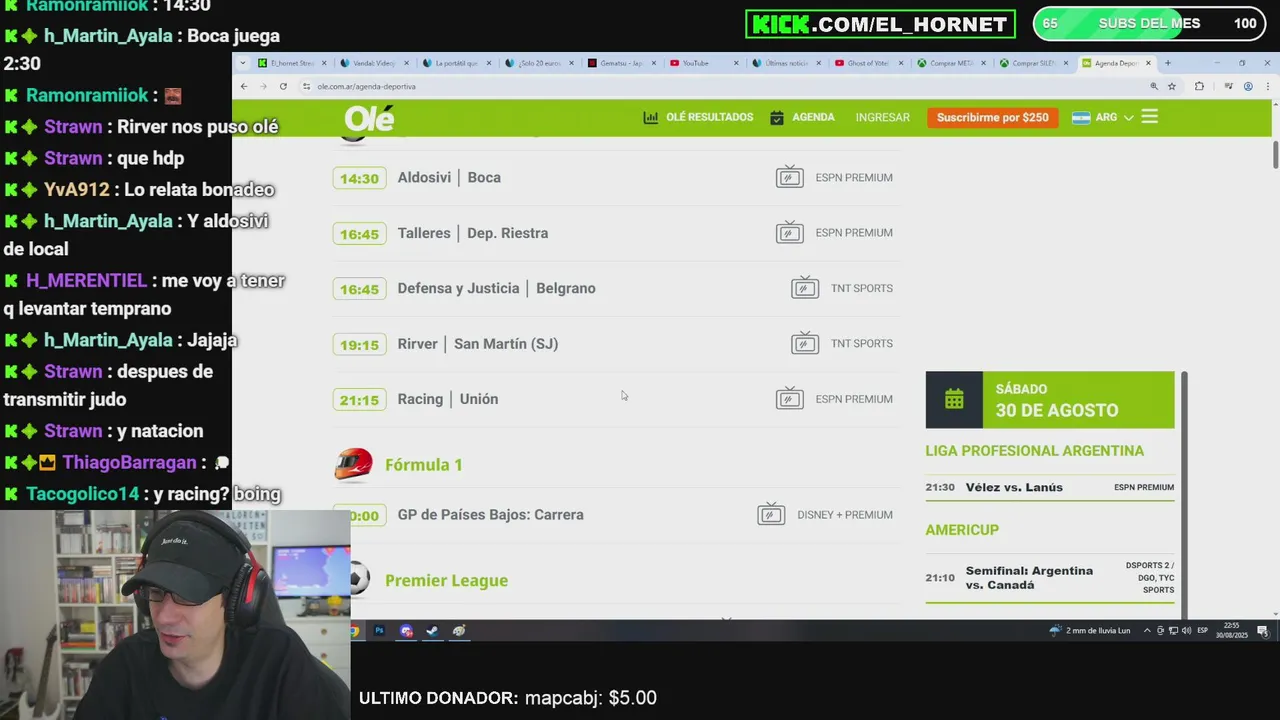Viewport: 1280px width, 720px height.
Task: Open Photoshop from the taskbar
Action: (x=379, y=631)
